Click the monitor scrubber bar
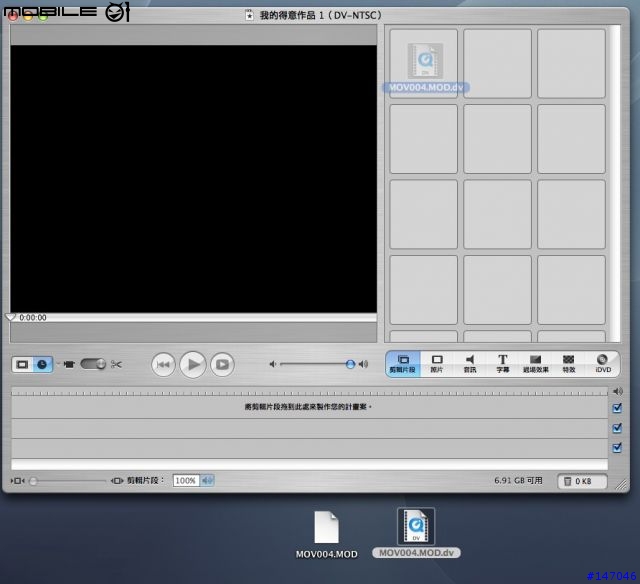 click(194, 318)
